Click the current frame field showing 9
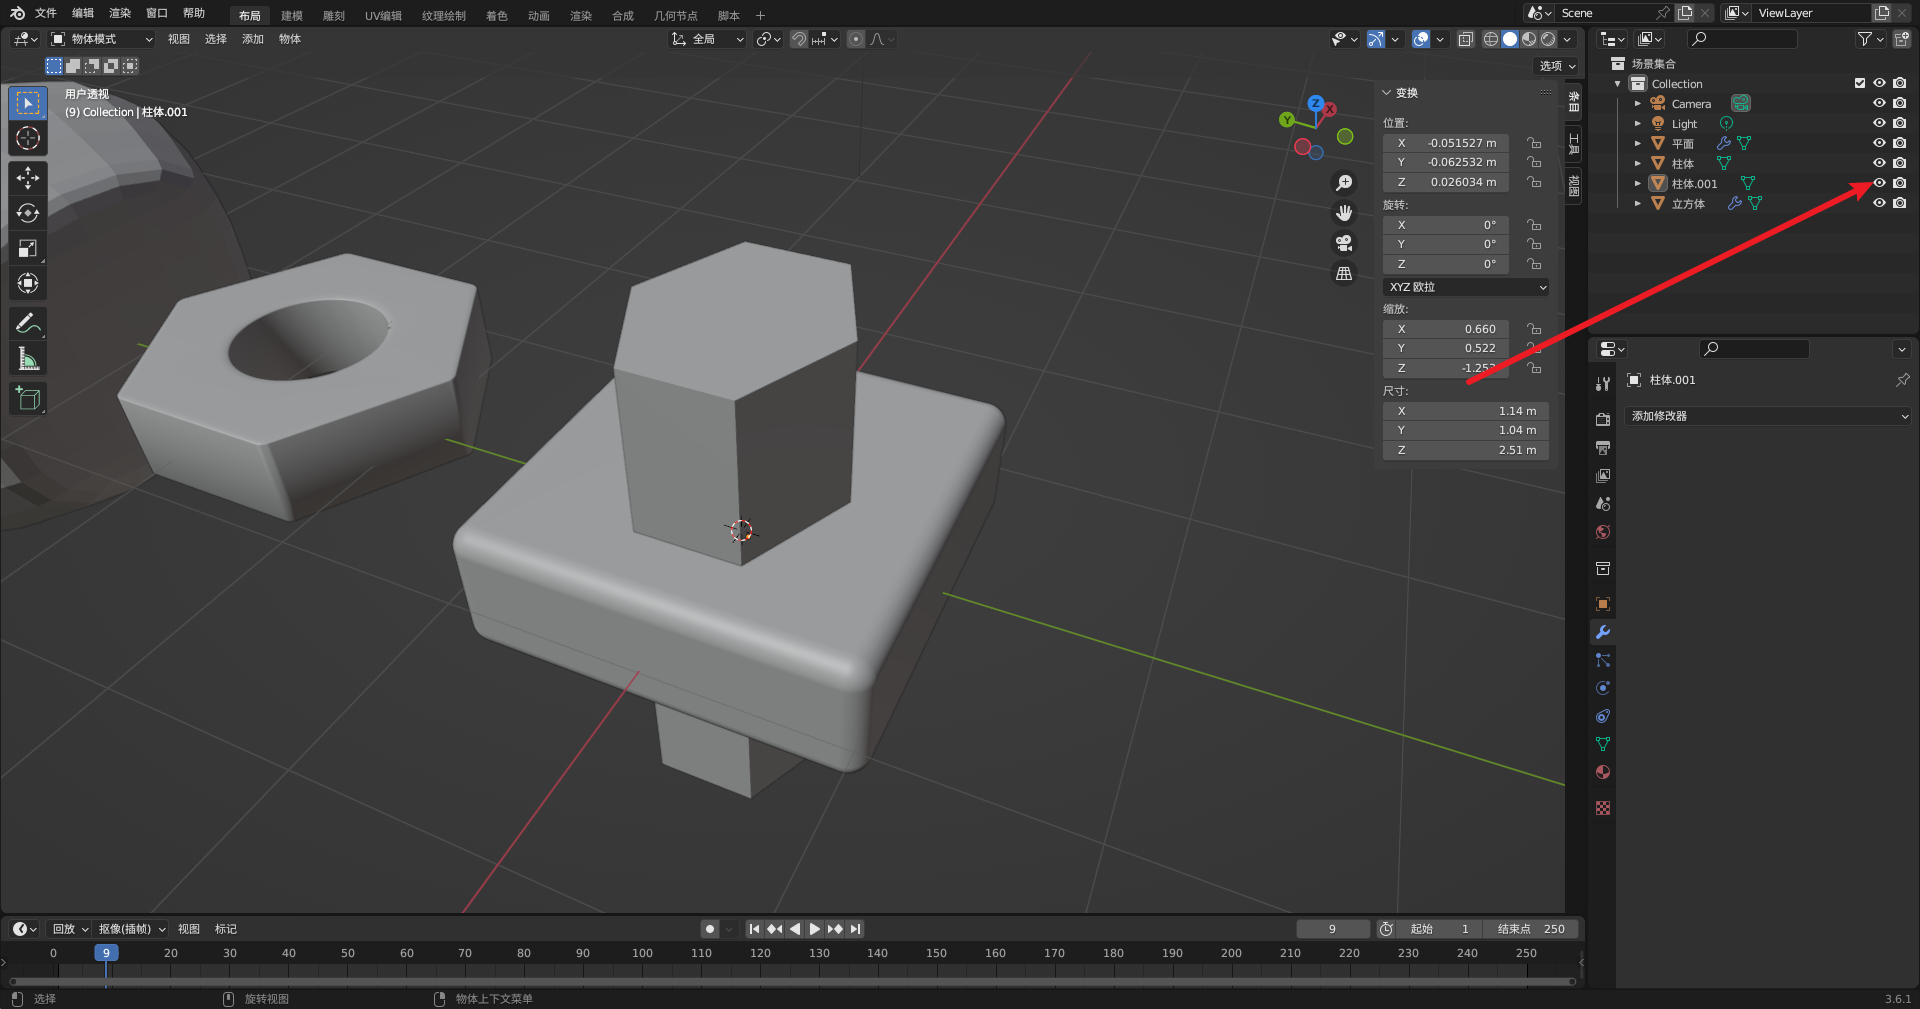Image resolution: width=1920 pixels, height=1009 pixels. point(1333,929)
